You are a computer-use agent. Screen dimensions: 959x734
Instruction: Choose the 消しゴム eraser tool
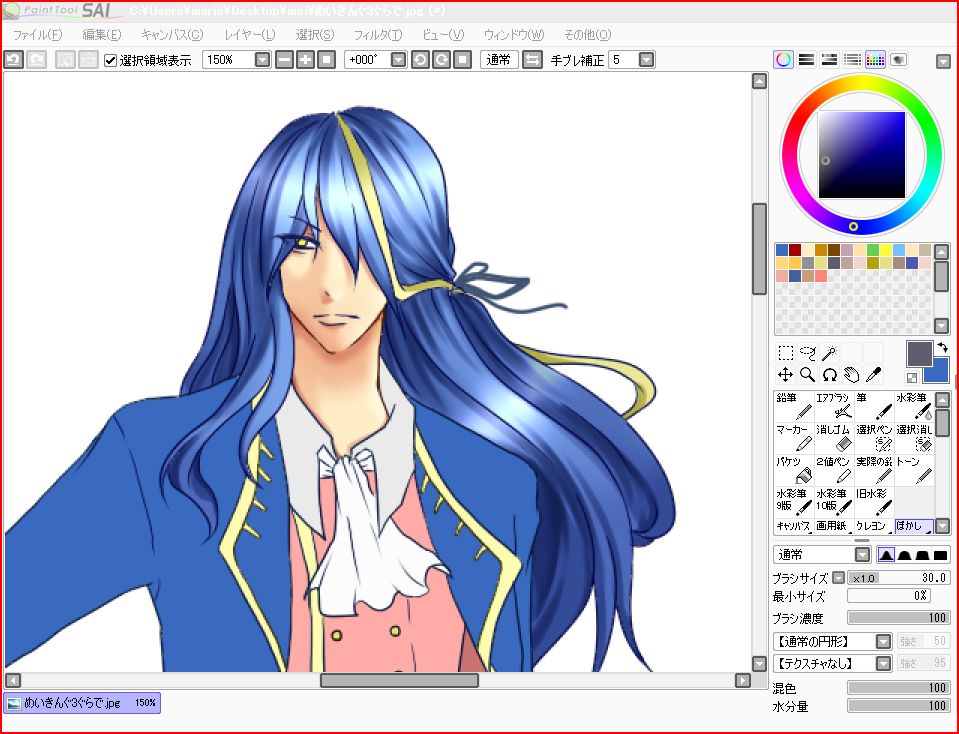(834, 438)
